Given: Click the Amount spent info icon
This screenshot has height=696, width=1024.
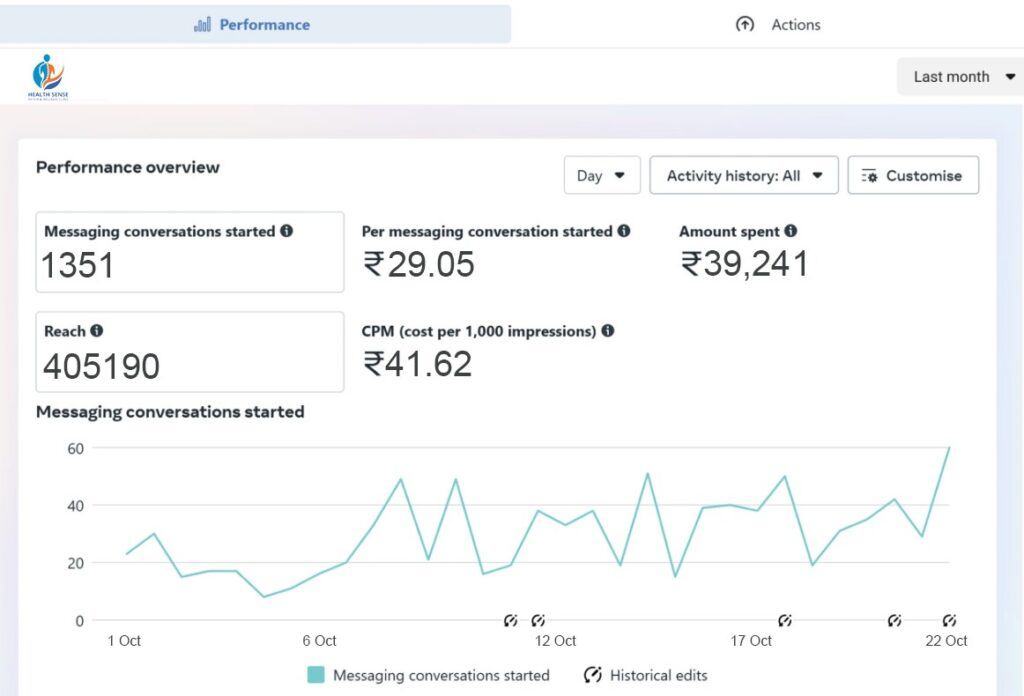Looking at the screenshot, I should click(791, 231).
